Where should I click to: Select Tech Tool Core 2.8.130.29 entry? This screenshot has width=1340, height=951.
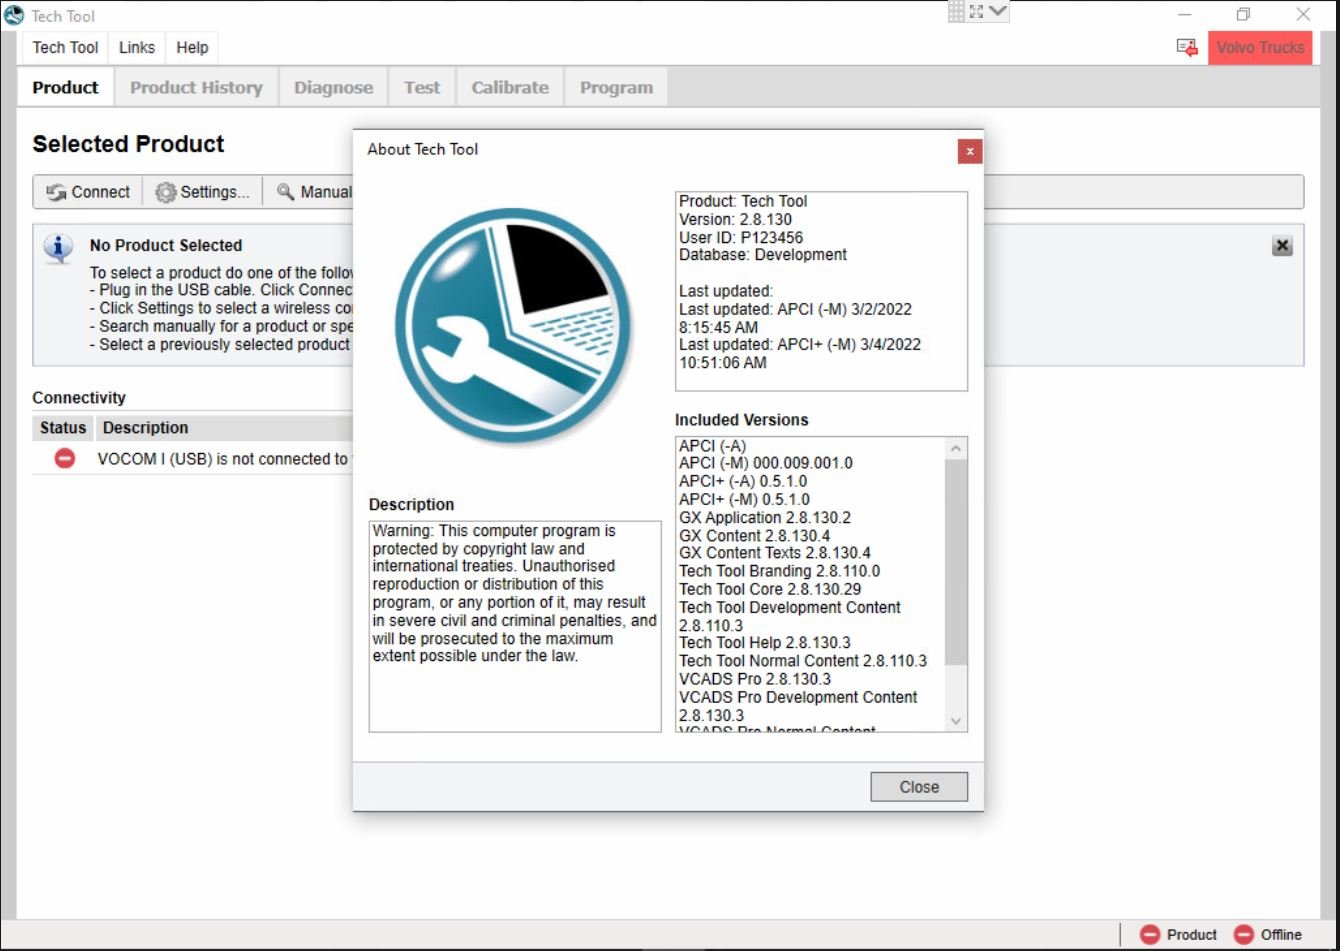pyautogui.click(x=770, y=589)
